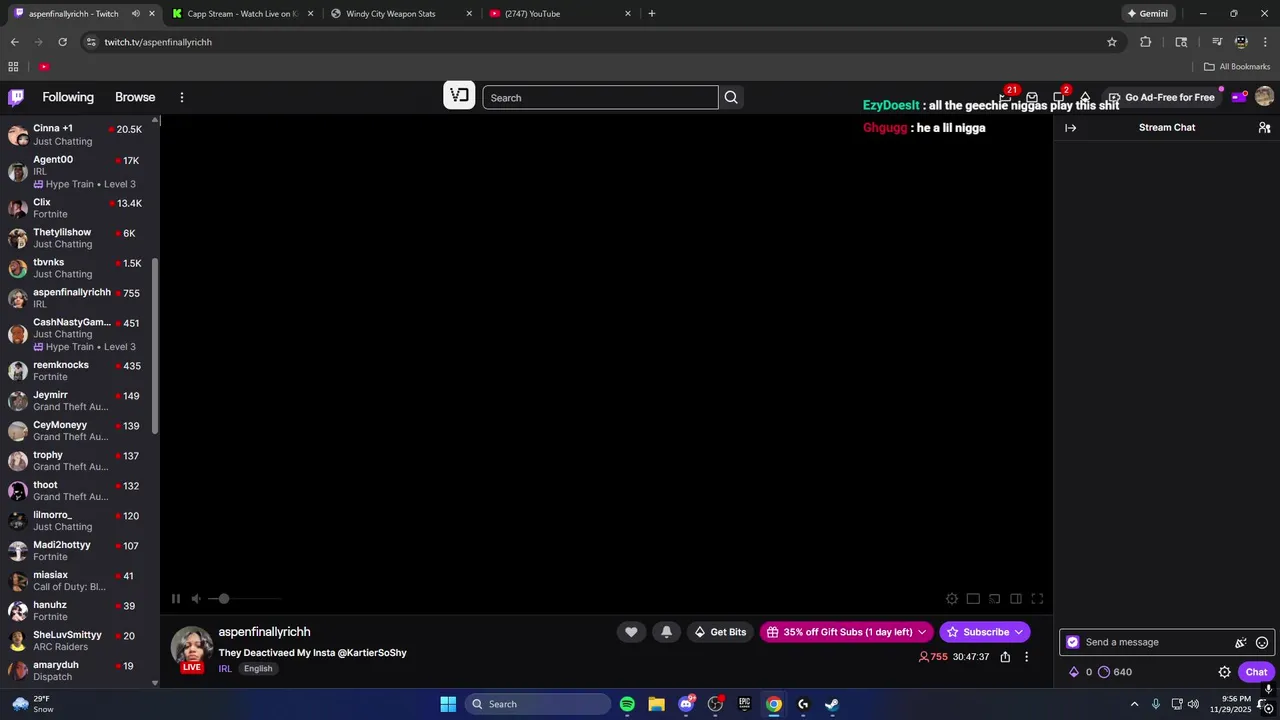The image size is (1280, 720).
Task: Share the stream with the share icon
Action: tap(1005, 657)
